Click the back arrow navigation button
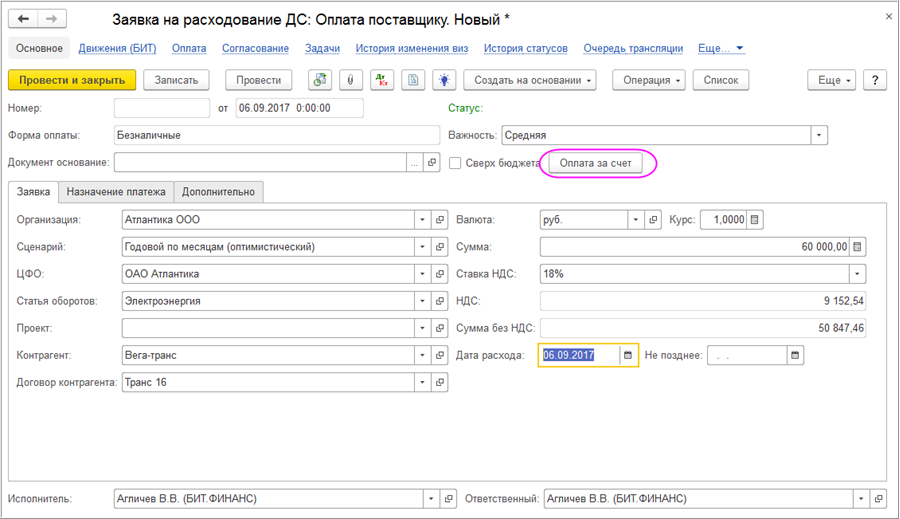This screenshot has height=519, width=900. pos(23,19)
